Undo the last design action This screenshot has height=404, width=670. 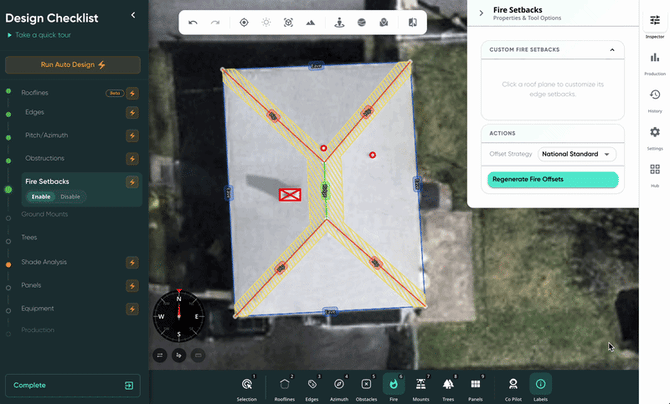click(193, 23)
